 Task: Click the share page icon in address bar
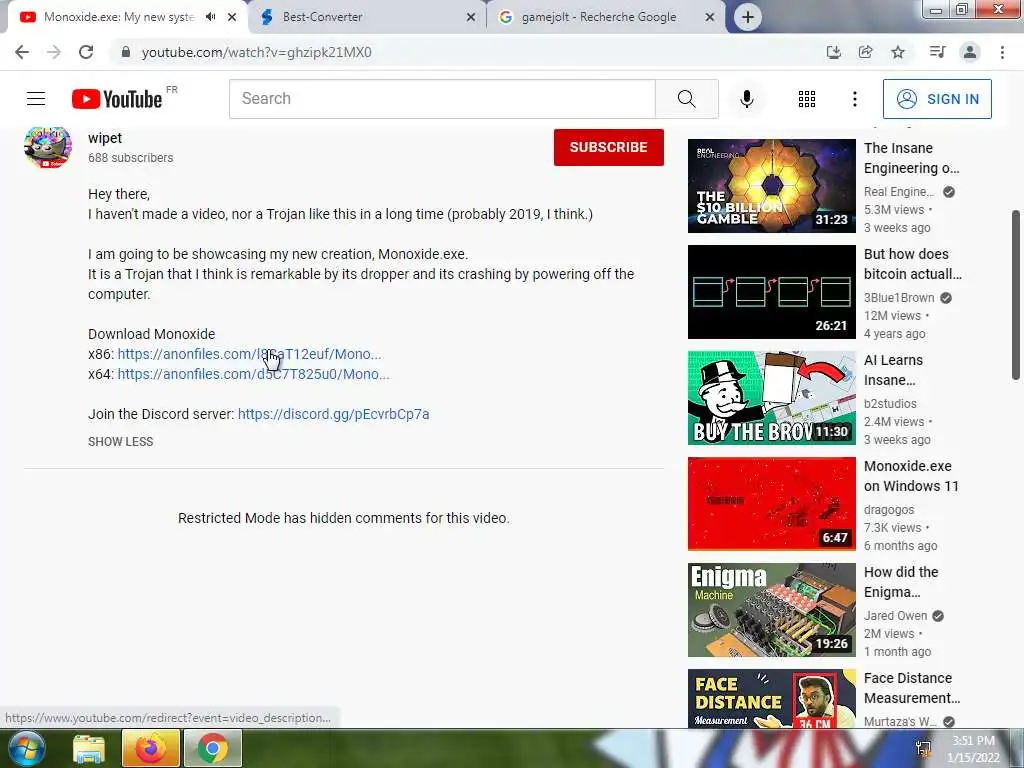tap(865, 52)
